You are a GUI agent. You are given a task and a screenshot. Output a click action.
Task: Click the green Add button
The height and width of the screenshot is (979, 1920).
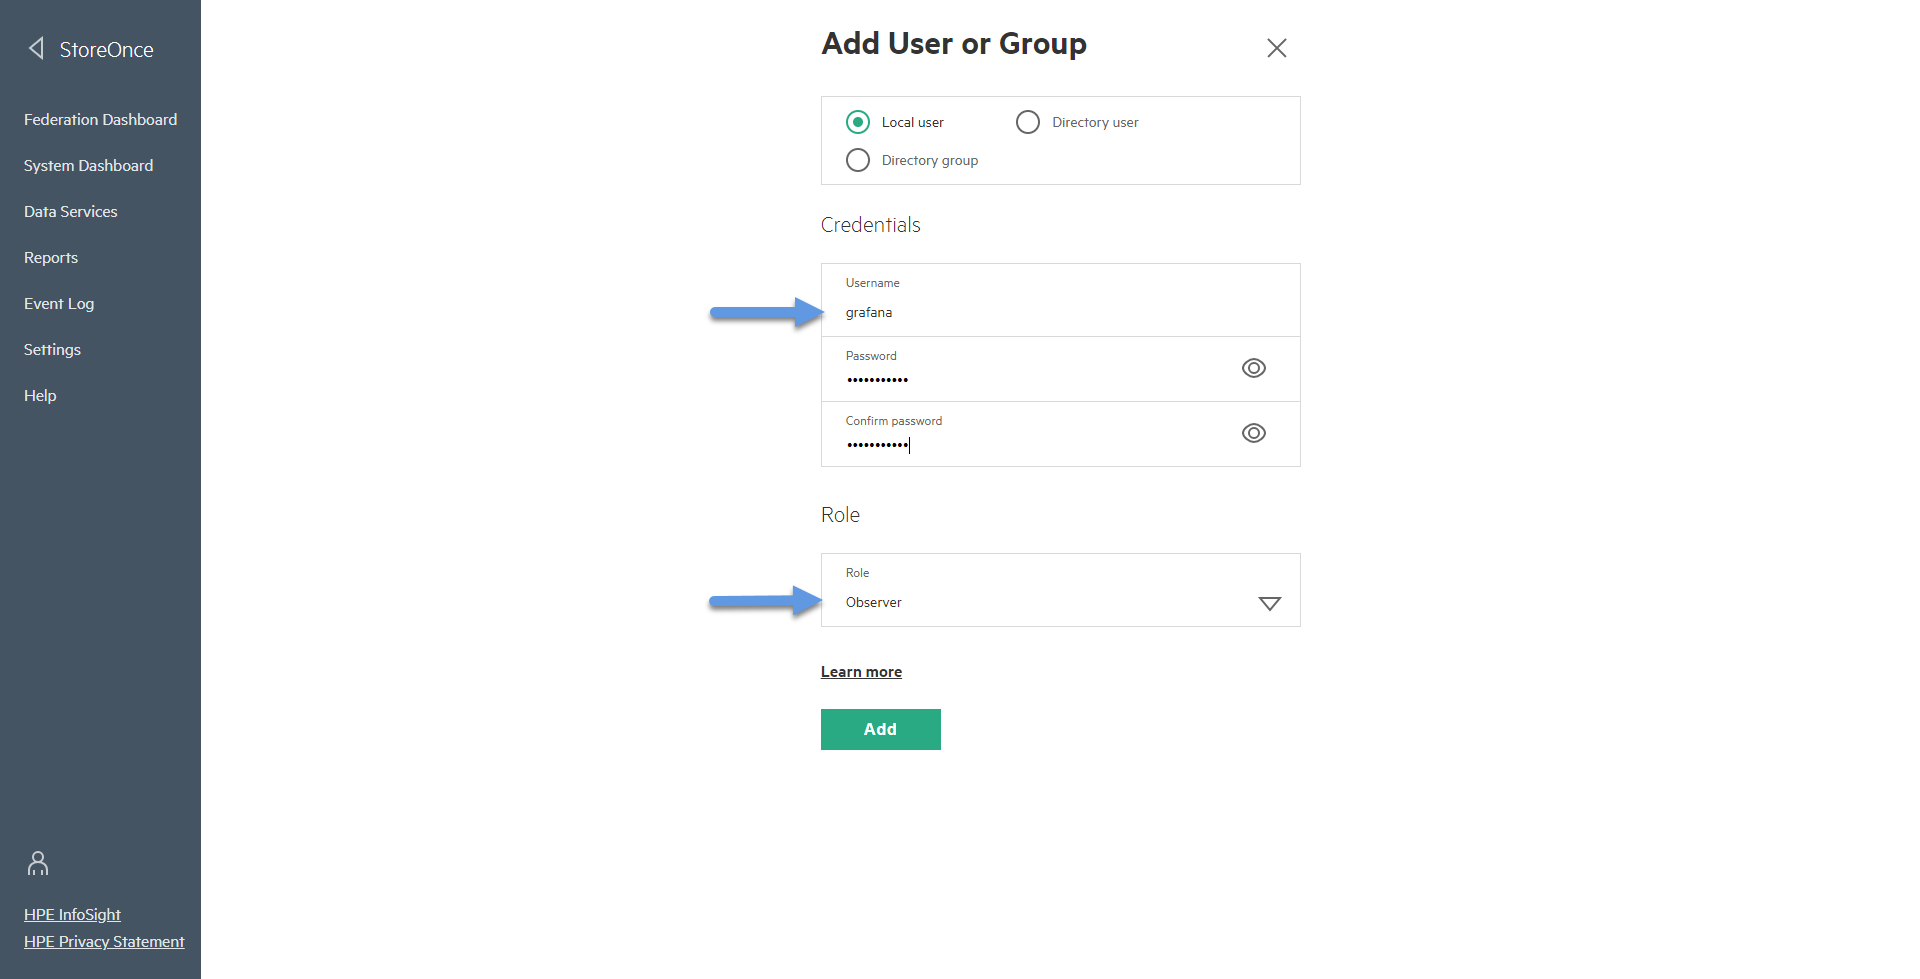pos(880,729)
